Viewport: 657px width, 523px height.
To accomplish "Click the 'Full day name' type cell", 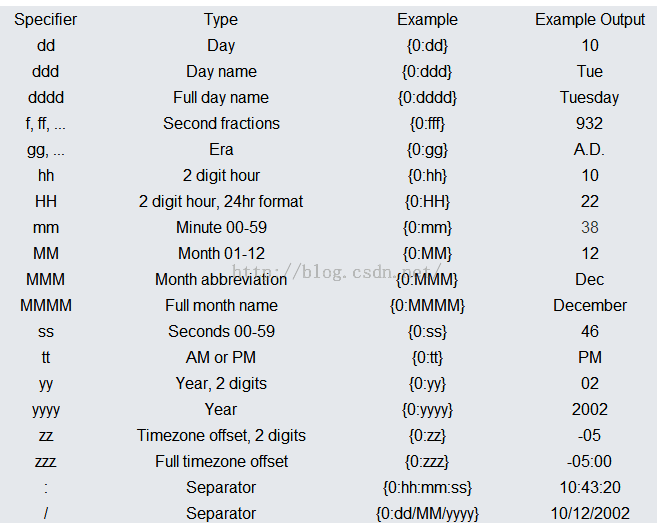I will [221, 98].
